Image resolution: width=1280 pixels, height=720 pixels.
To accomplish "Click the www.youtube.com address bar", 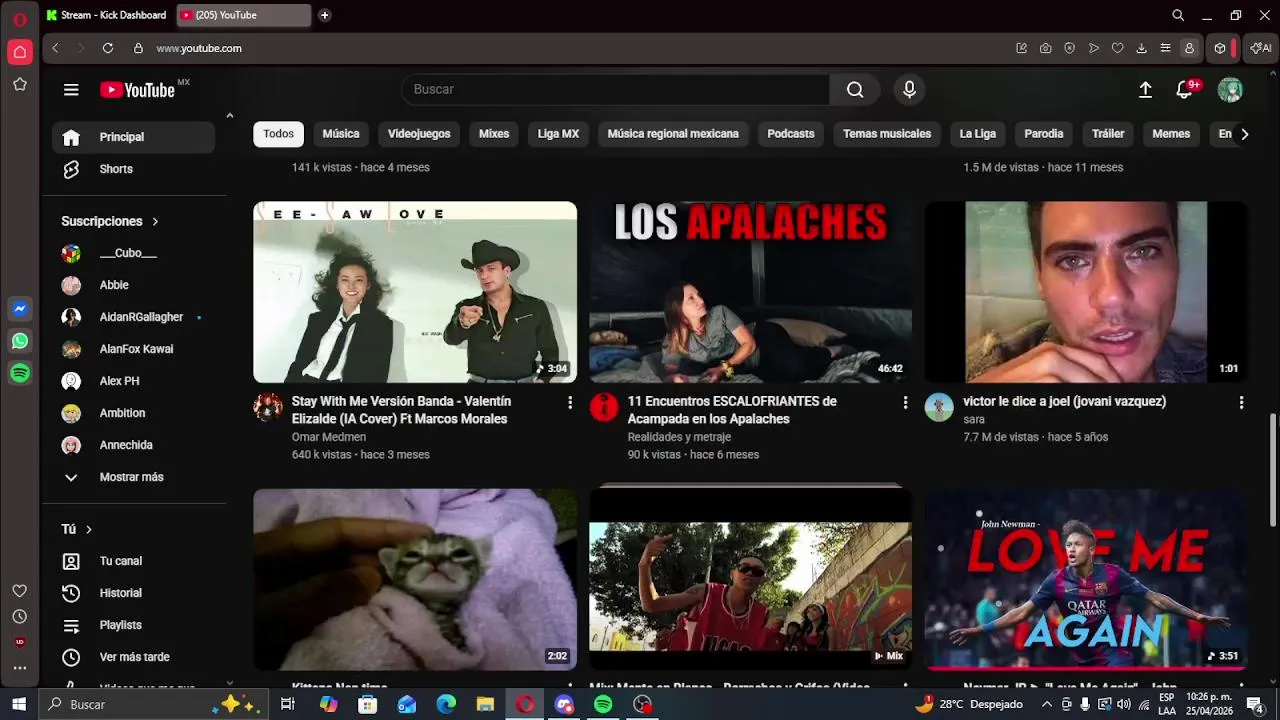I will click(x=199, y=48).
